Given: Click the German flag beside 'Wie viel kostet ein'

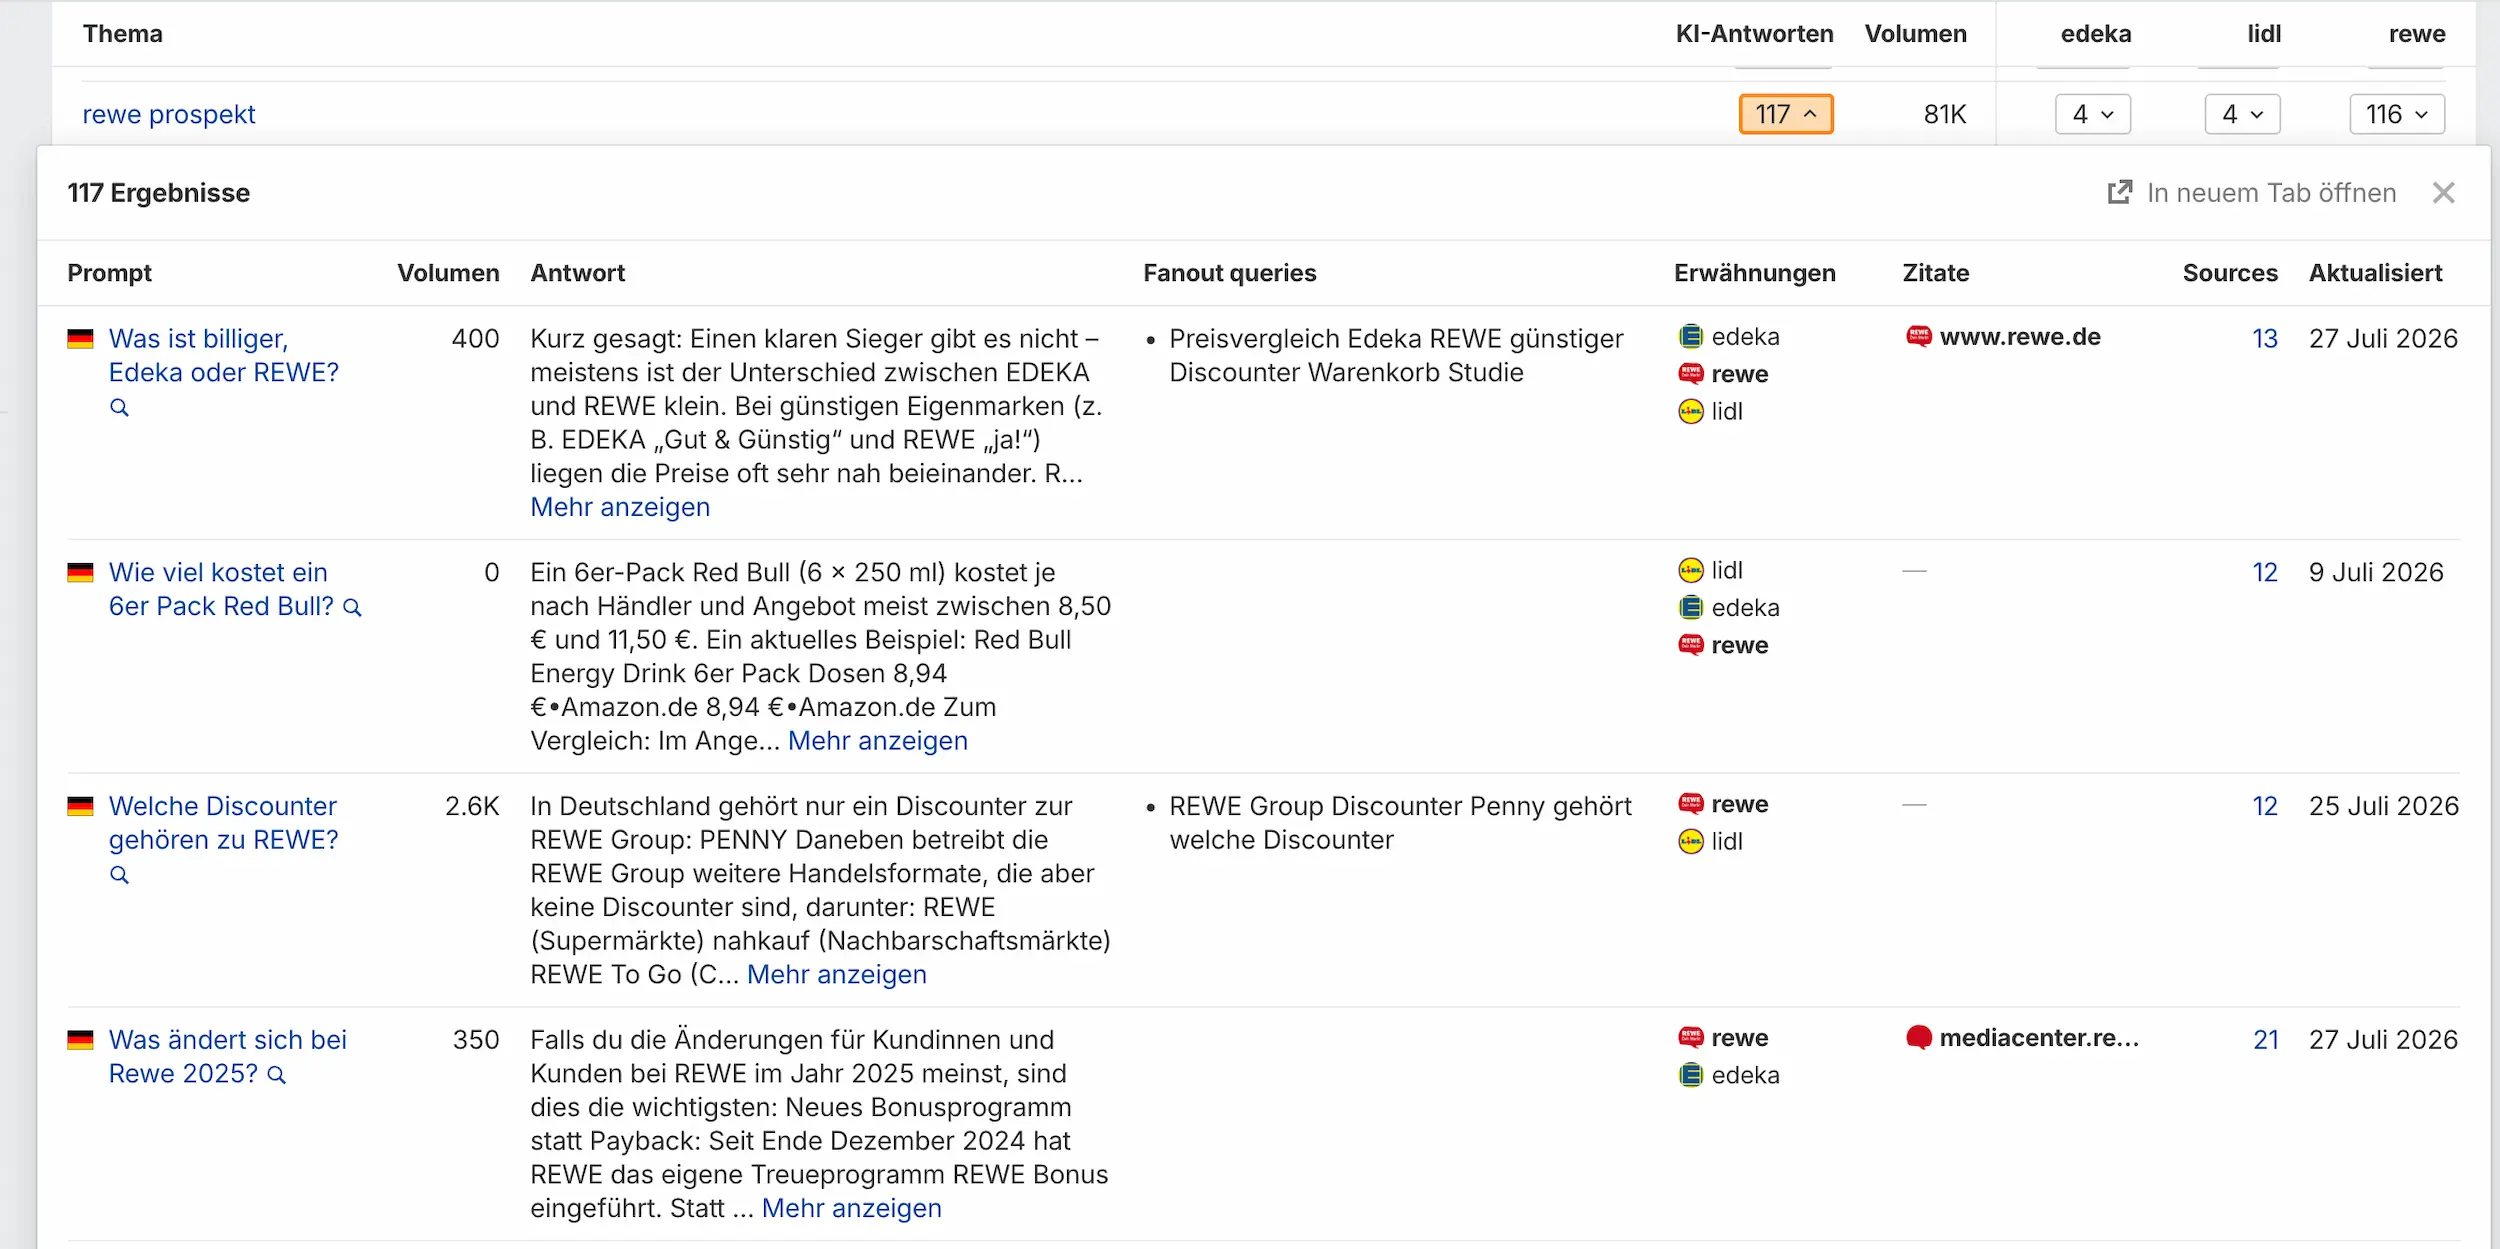Looking at the screenshot, I should pos(80,573).
